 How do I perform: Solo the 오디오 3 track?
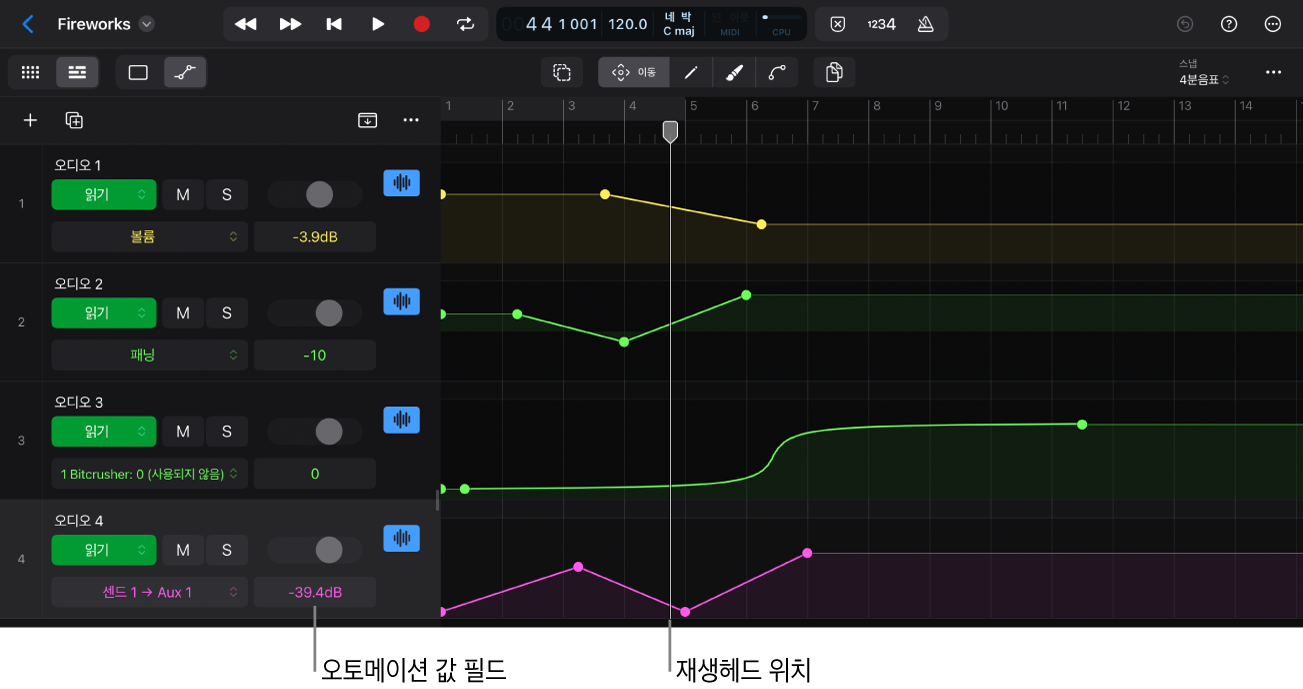(227, 432)
